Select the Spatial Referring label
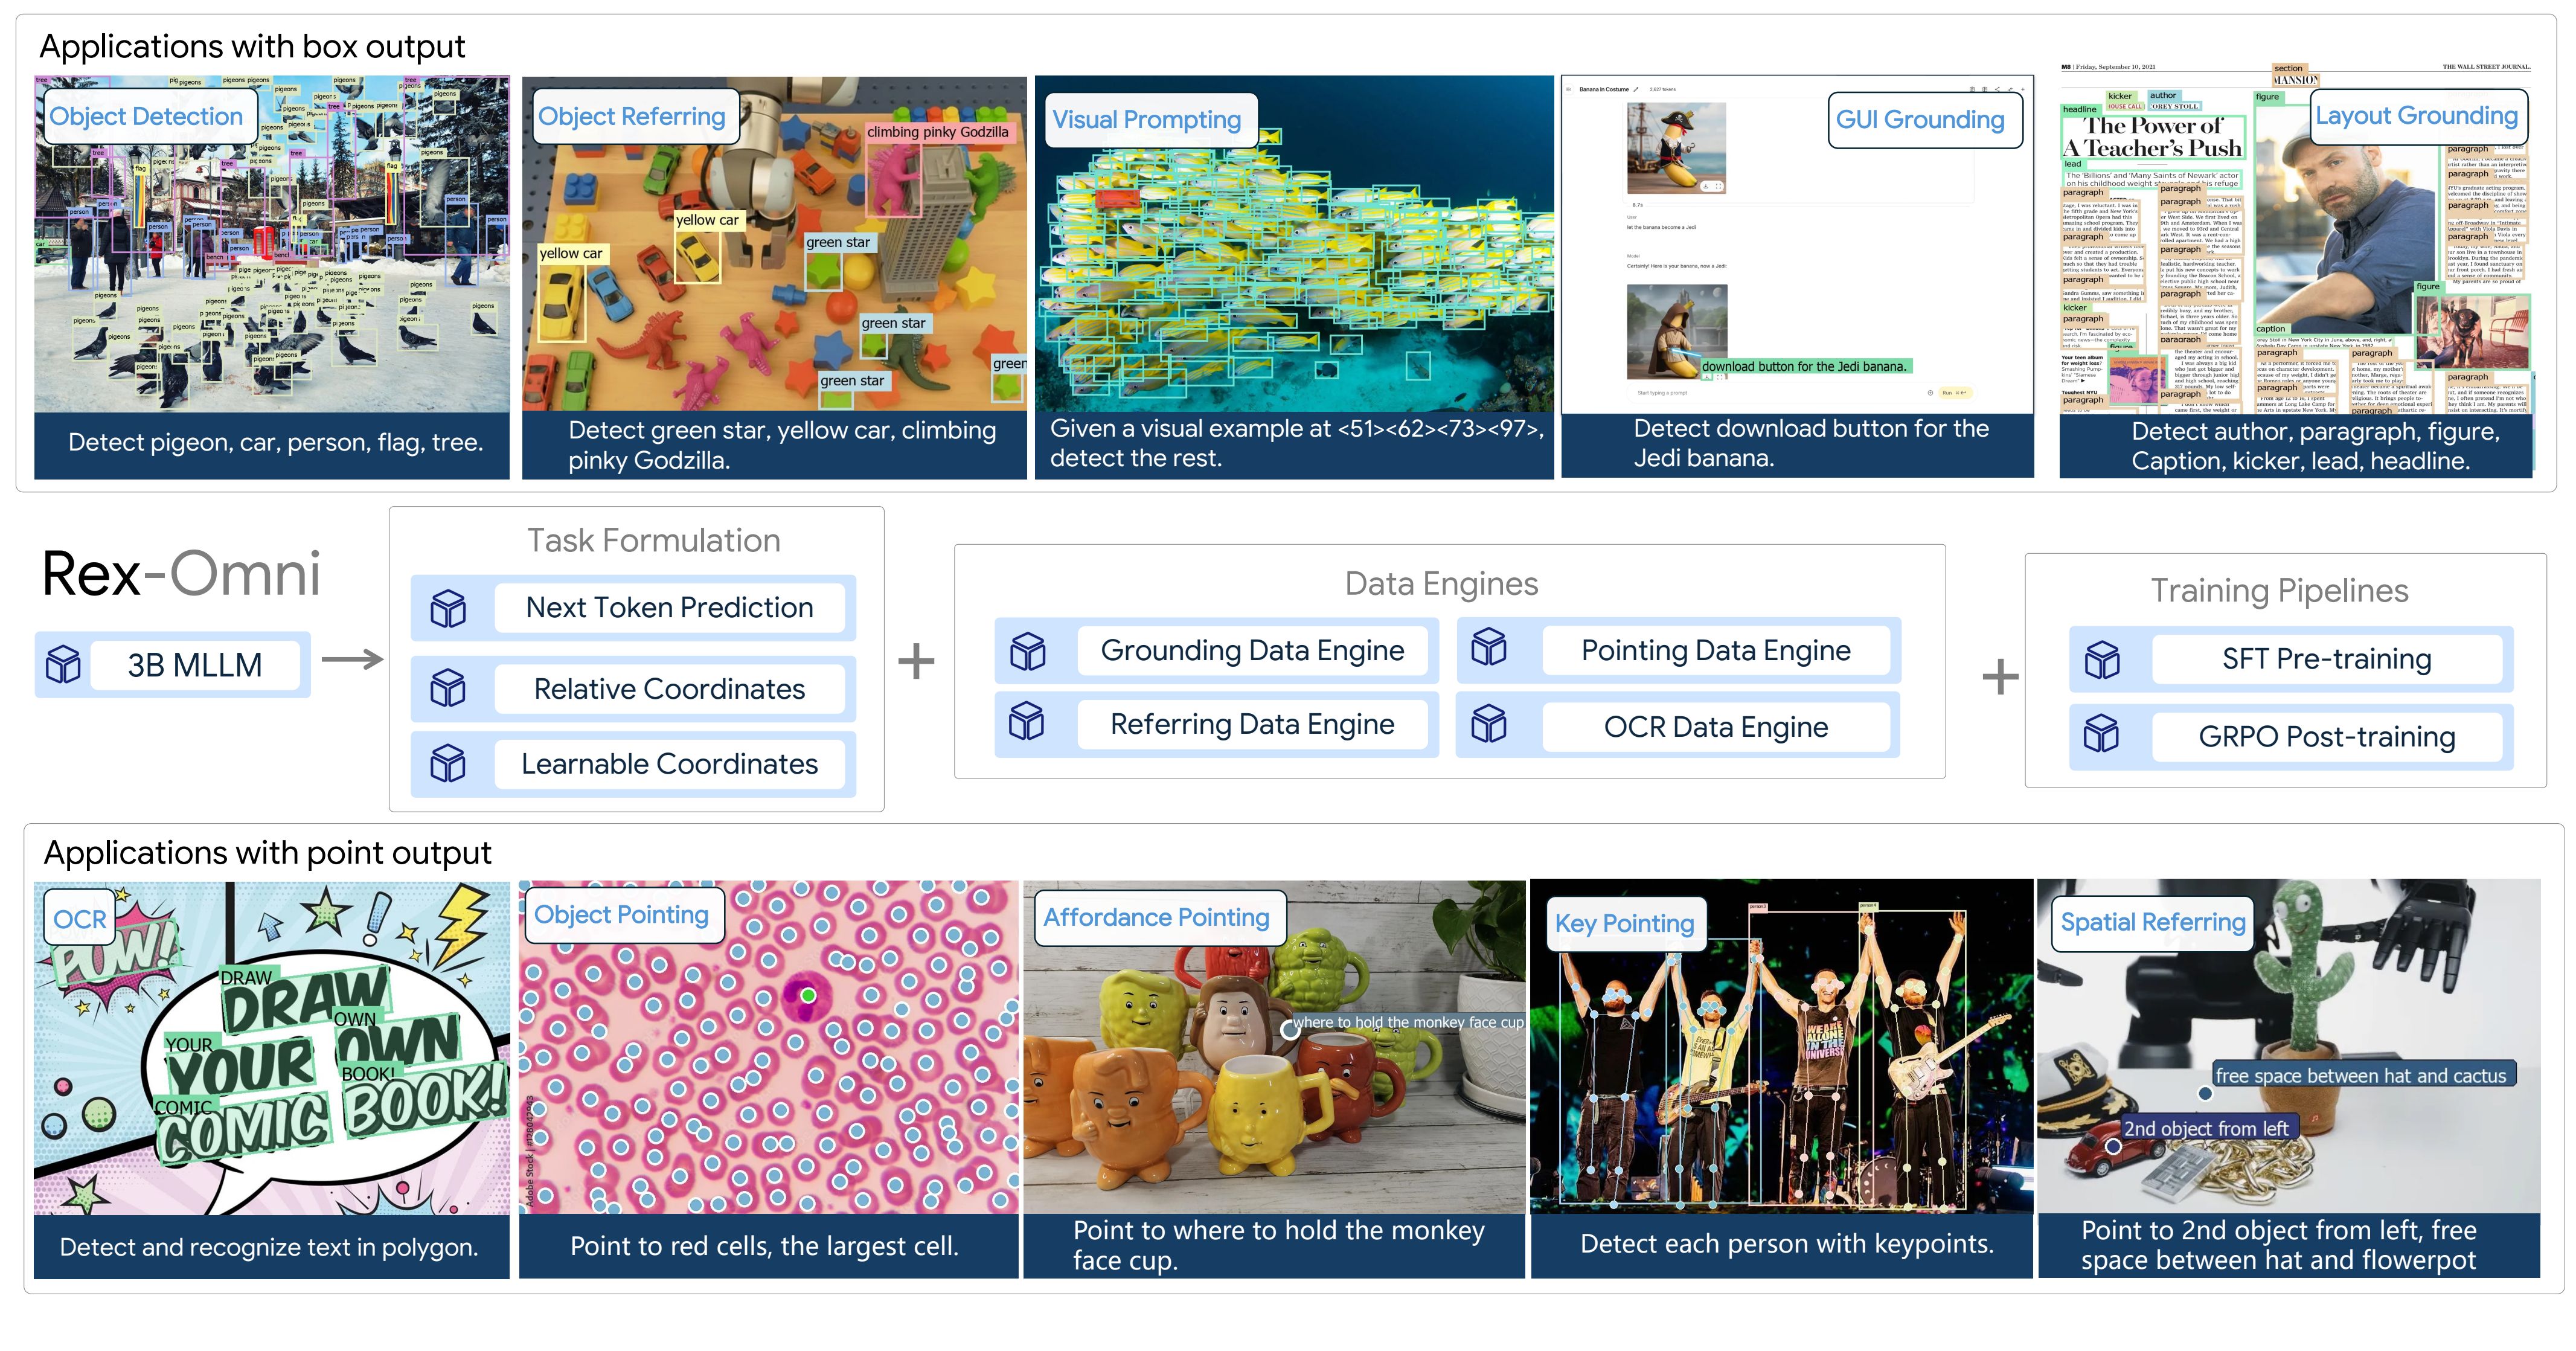The width and height of the screenshot is (2576, 1351). click(x=2152, y=922)
